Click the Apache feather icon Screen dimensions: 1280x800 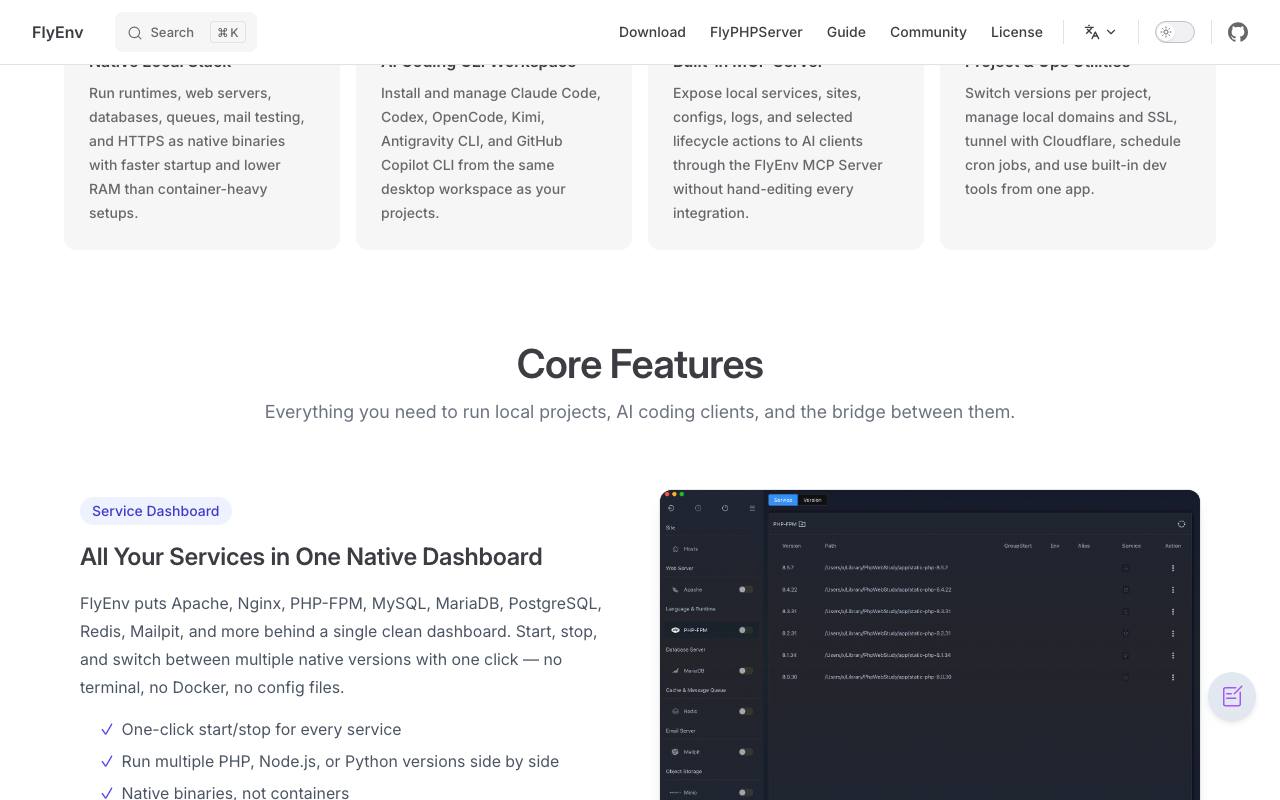pos(676,590)
